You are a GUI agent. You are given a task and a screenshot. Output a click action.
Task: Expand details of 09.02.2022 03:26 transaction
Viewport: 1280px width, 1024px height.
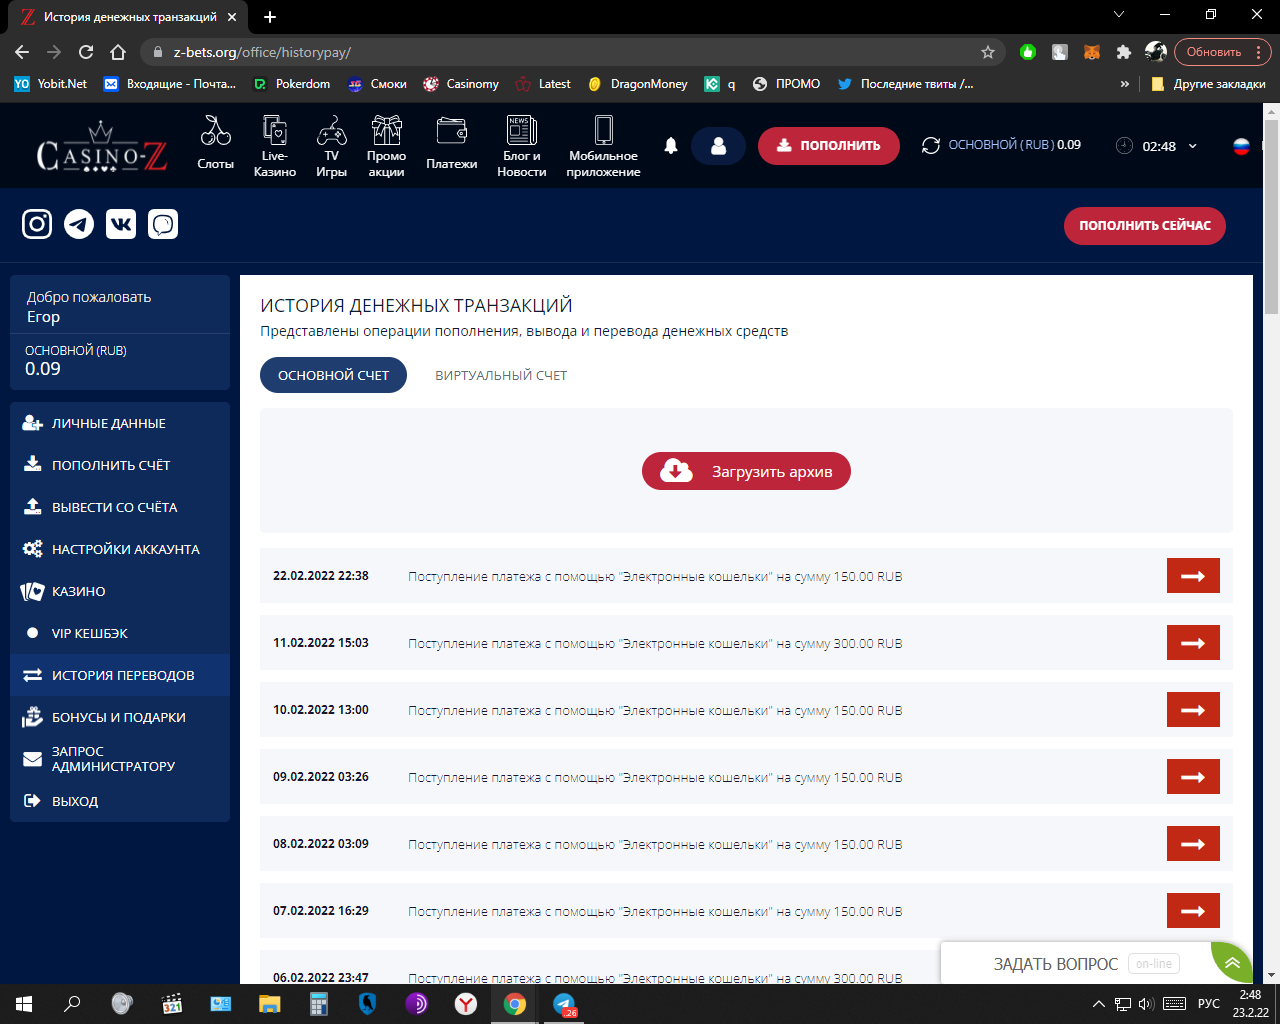tap(1193, 777)
